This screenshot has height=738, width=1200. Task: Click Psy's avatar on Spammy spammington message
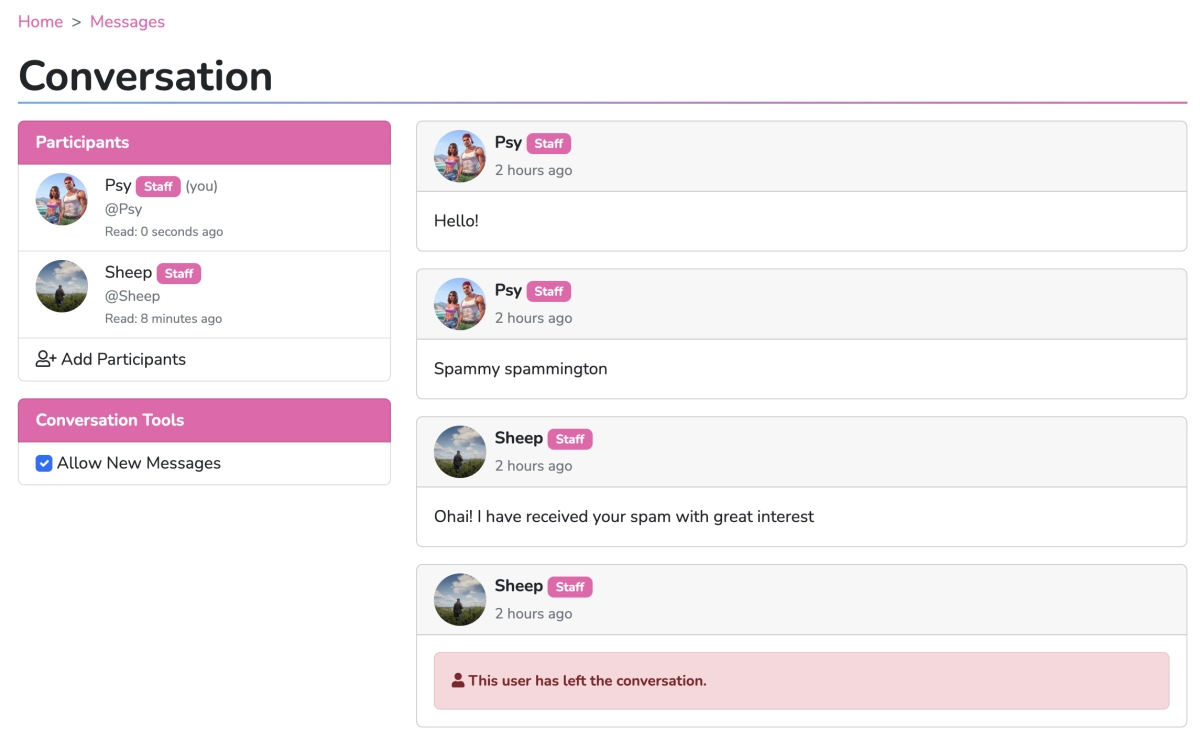[x=460, y=304]
